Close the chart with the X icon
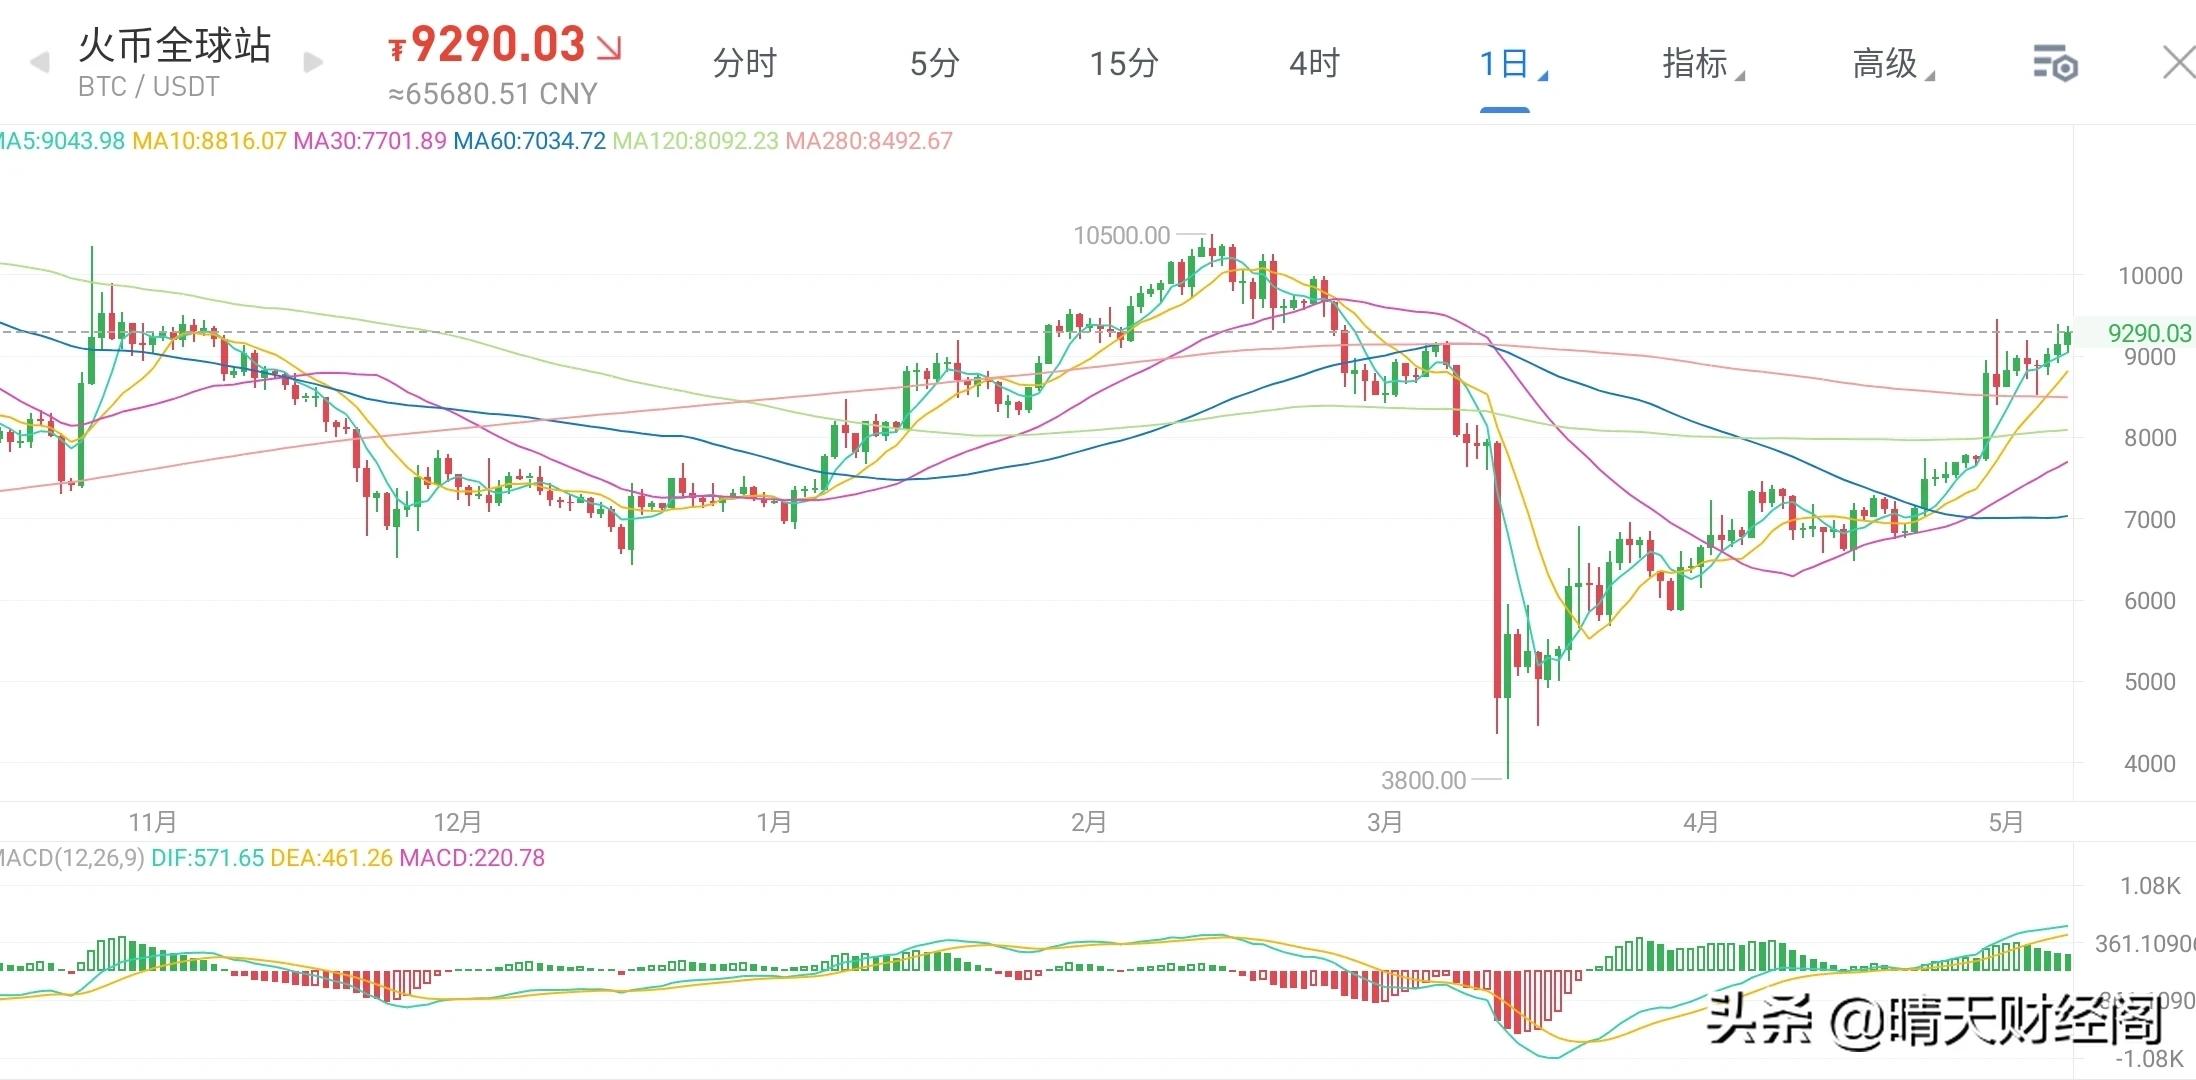 2178,63
